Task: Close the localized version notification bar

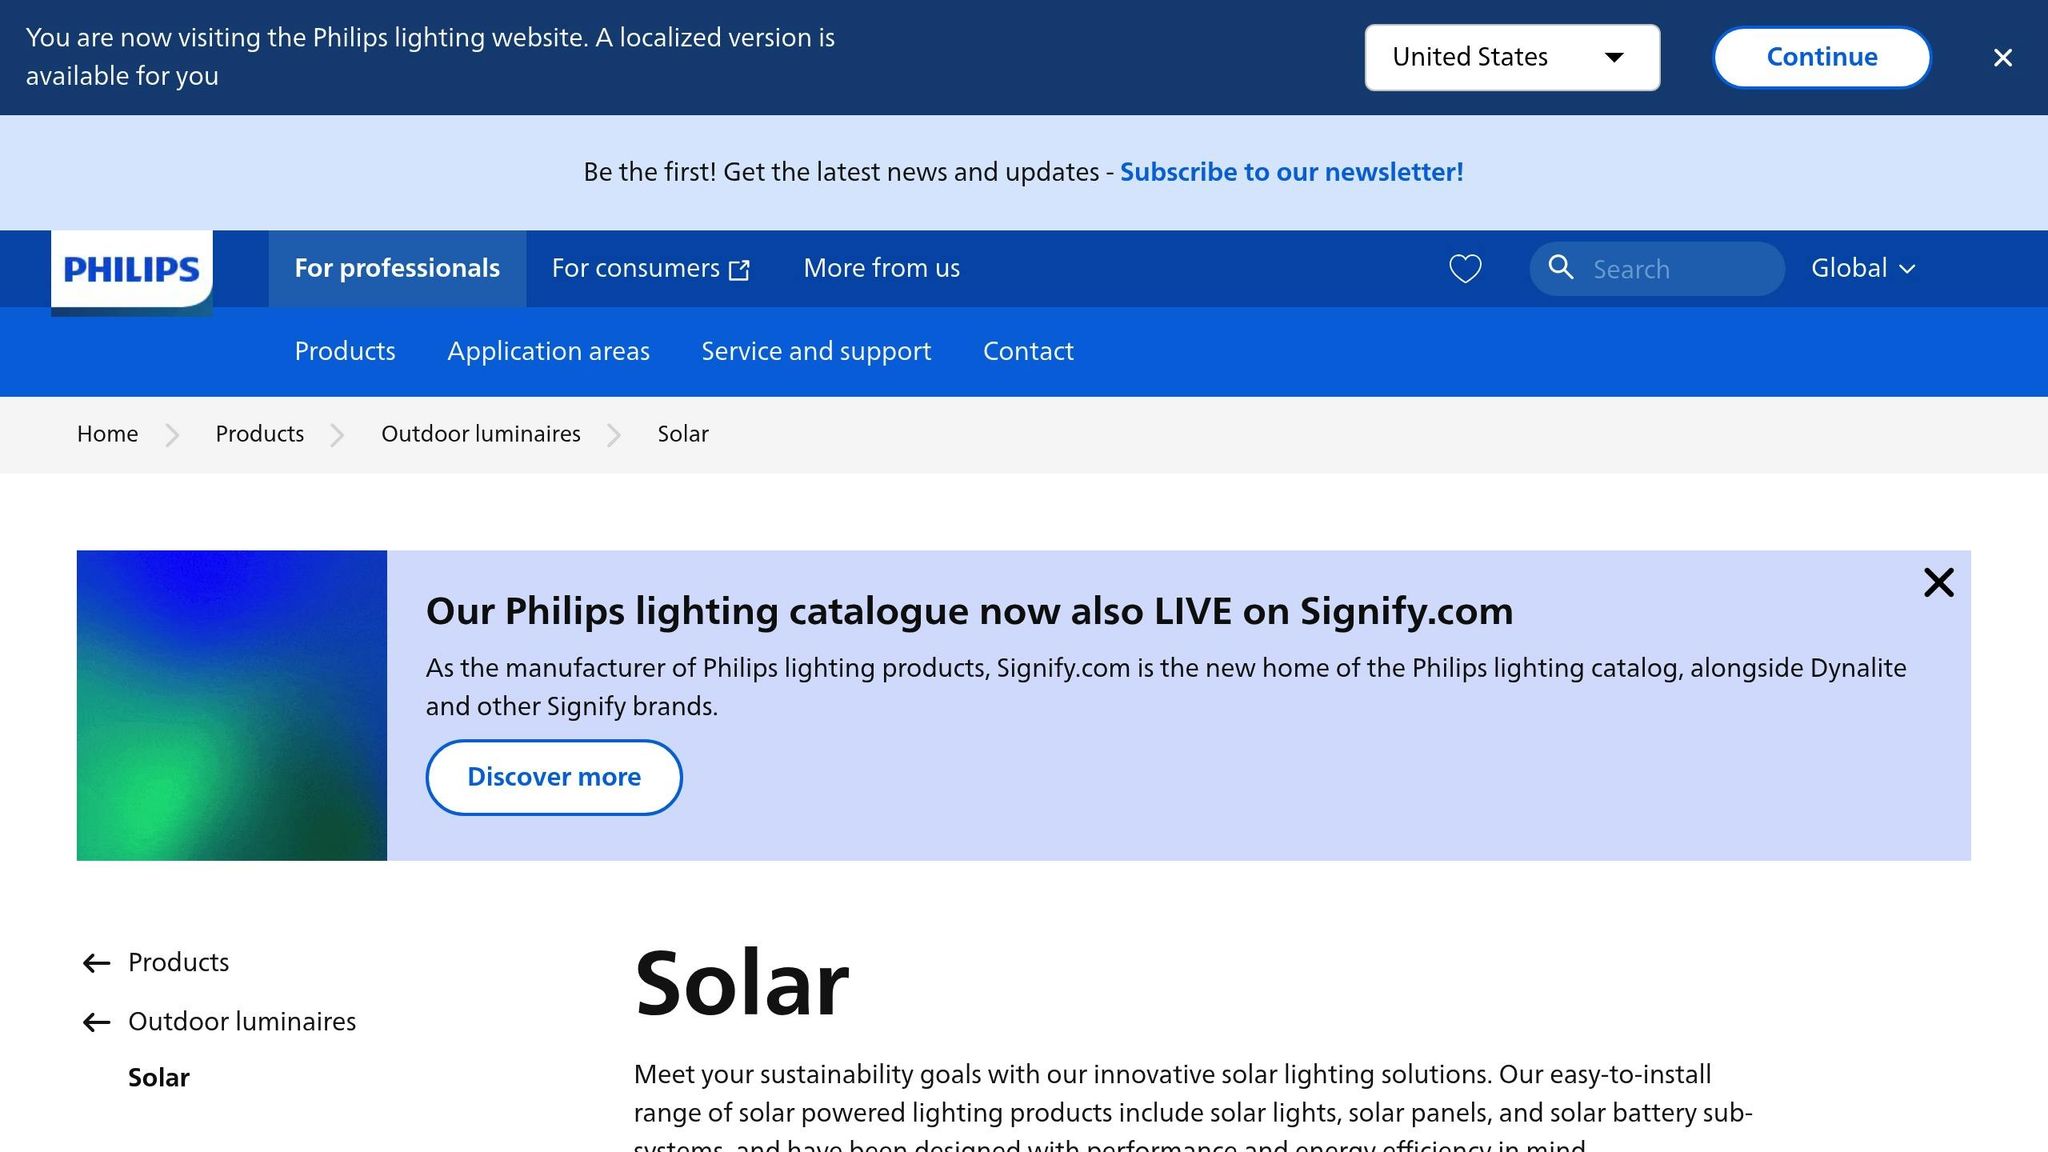Action: click(x=2003, y=57)
